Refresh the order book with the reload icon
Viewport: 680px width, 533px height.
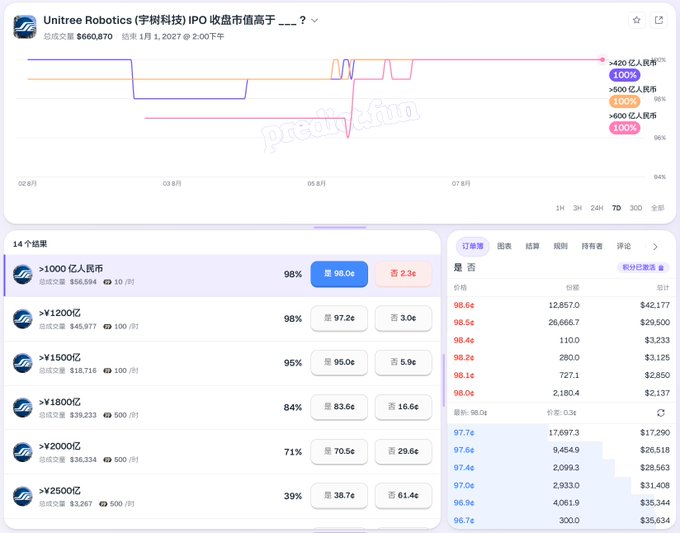tap(660, 413)
